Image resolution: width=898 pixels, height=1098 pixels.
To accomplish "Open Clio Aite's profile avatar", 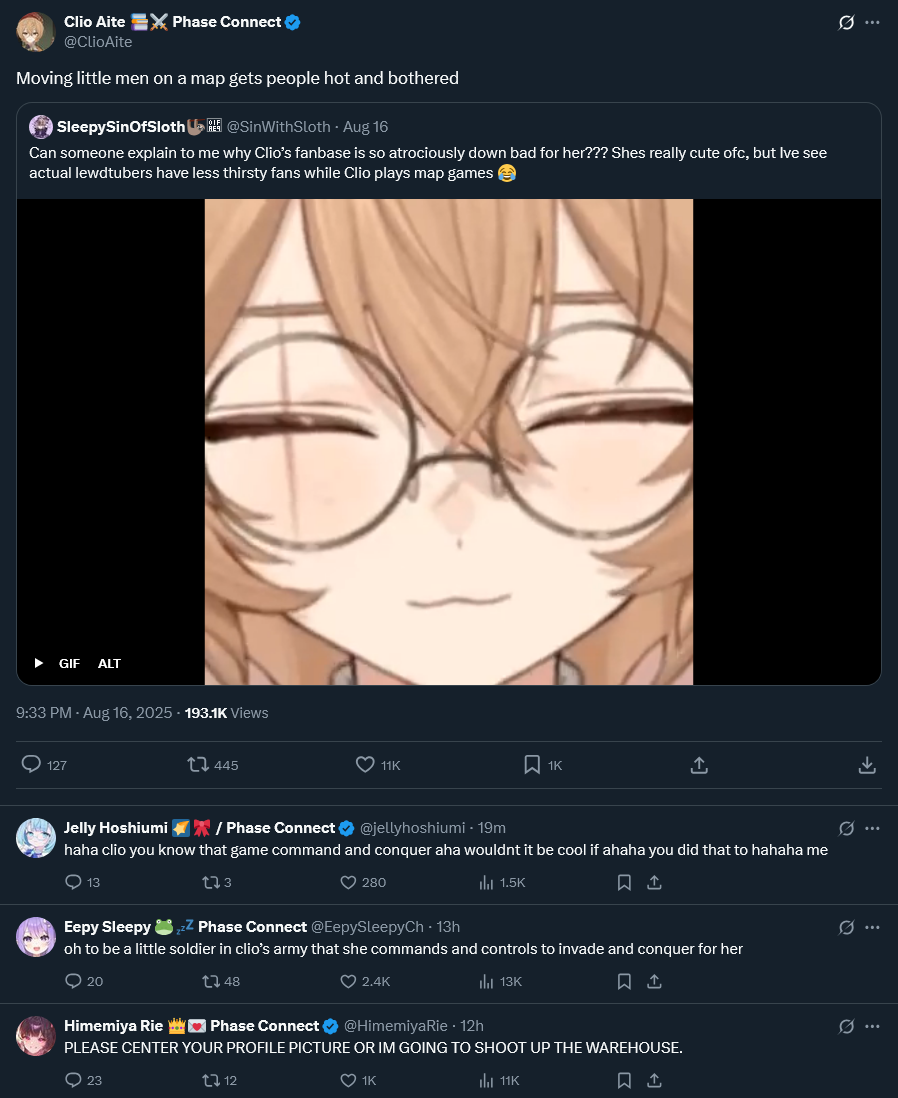I will tap(36, 32).
